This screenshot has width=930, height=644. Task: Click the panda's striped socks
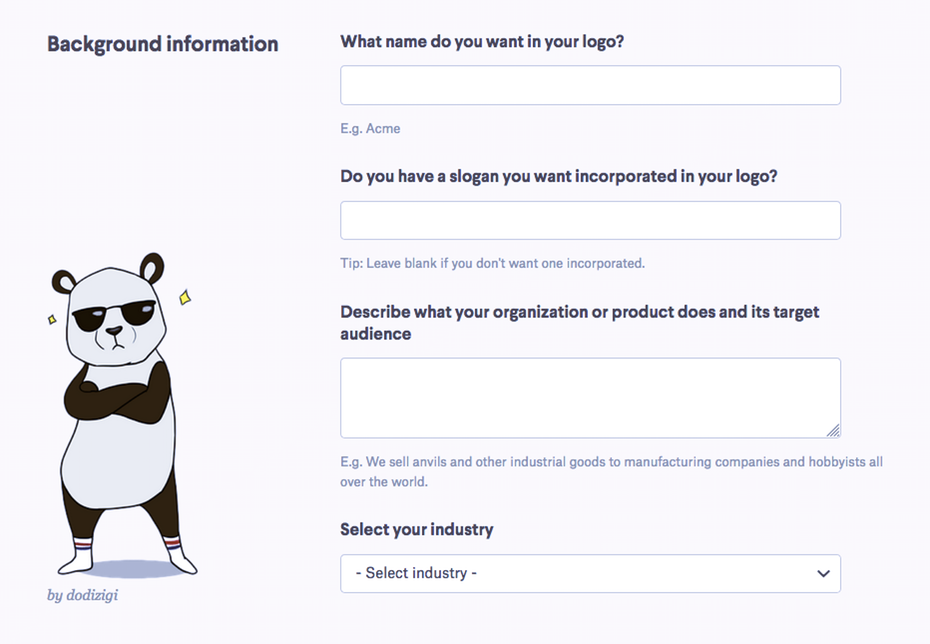click(127, 546)
